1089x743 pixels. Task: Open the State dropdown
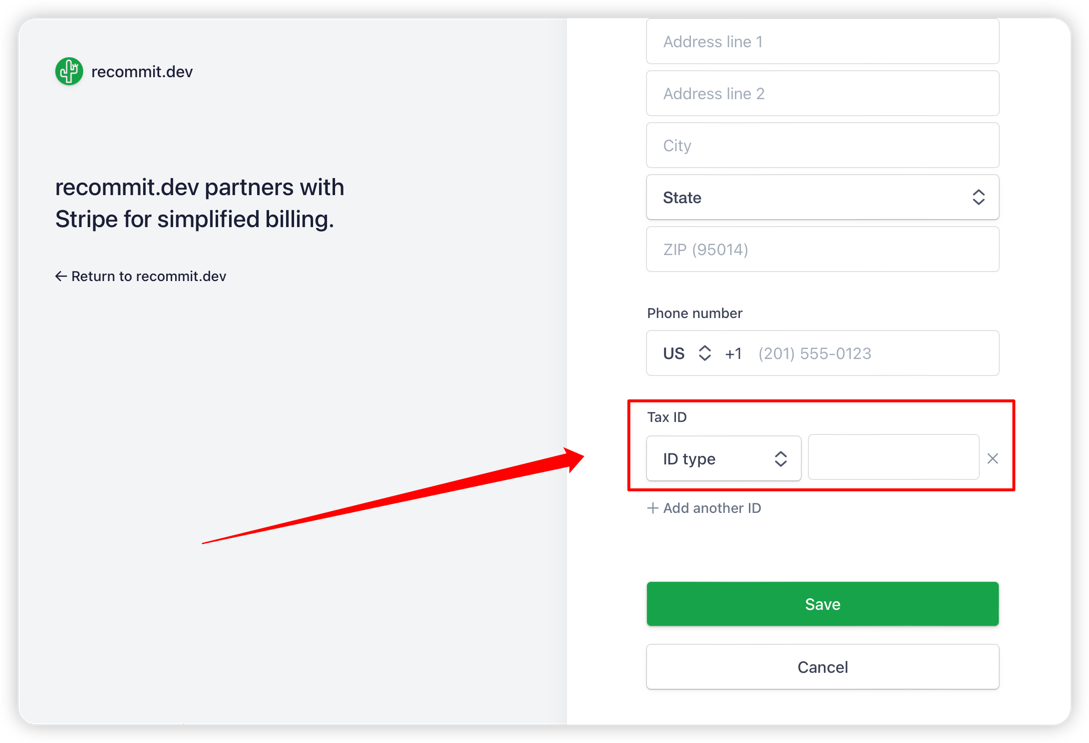click(822, 198)
